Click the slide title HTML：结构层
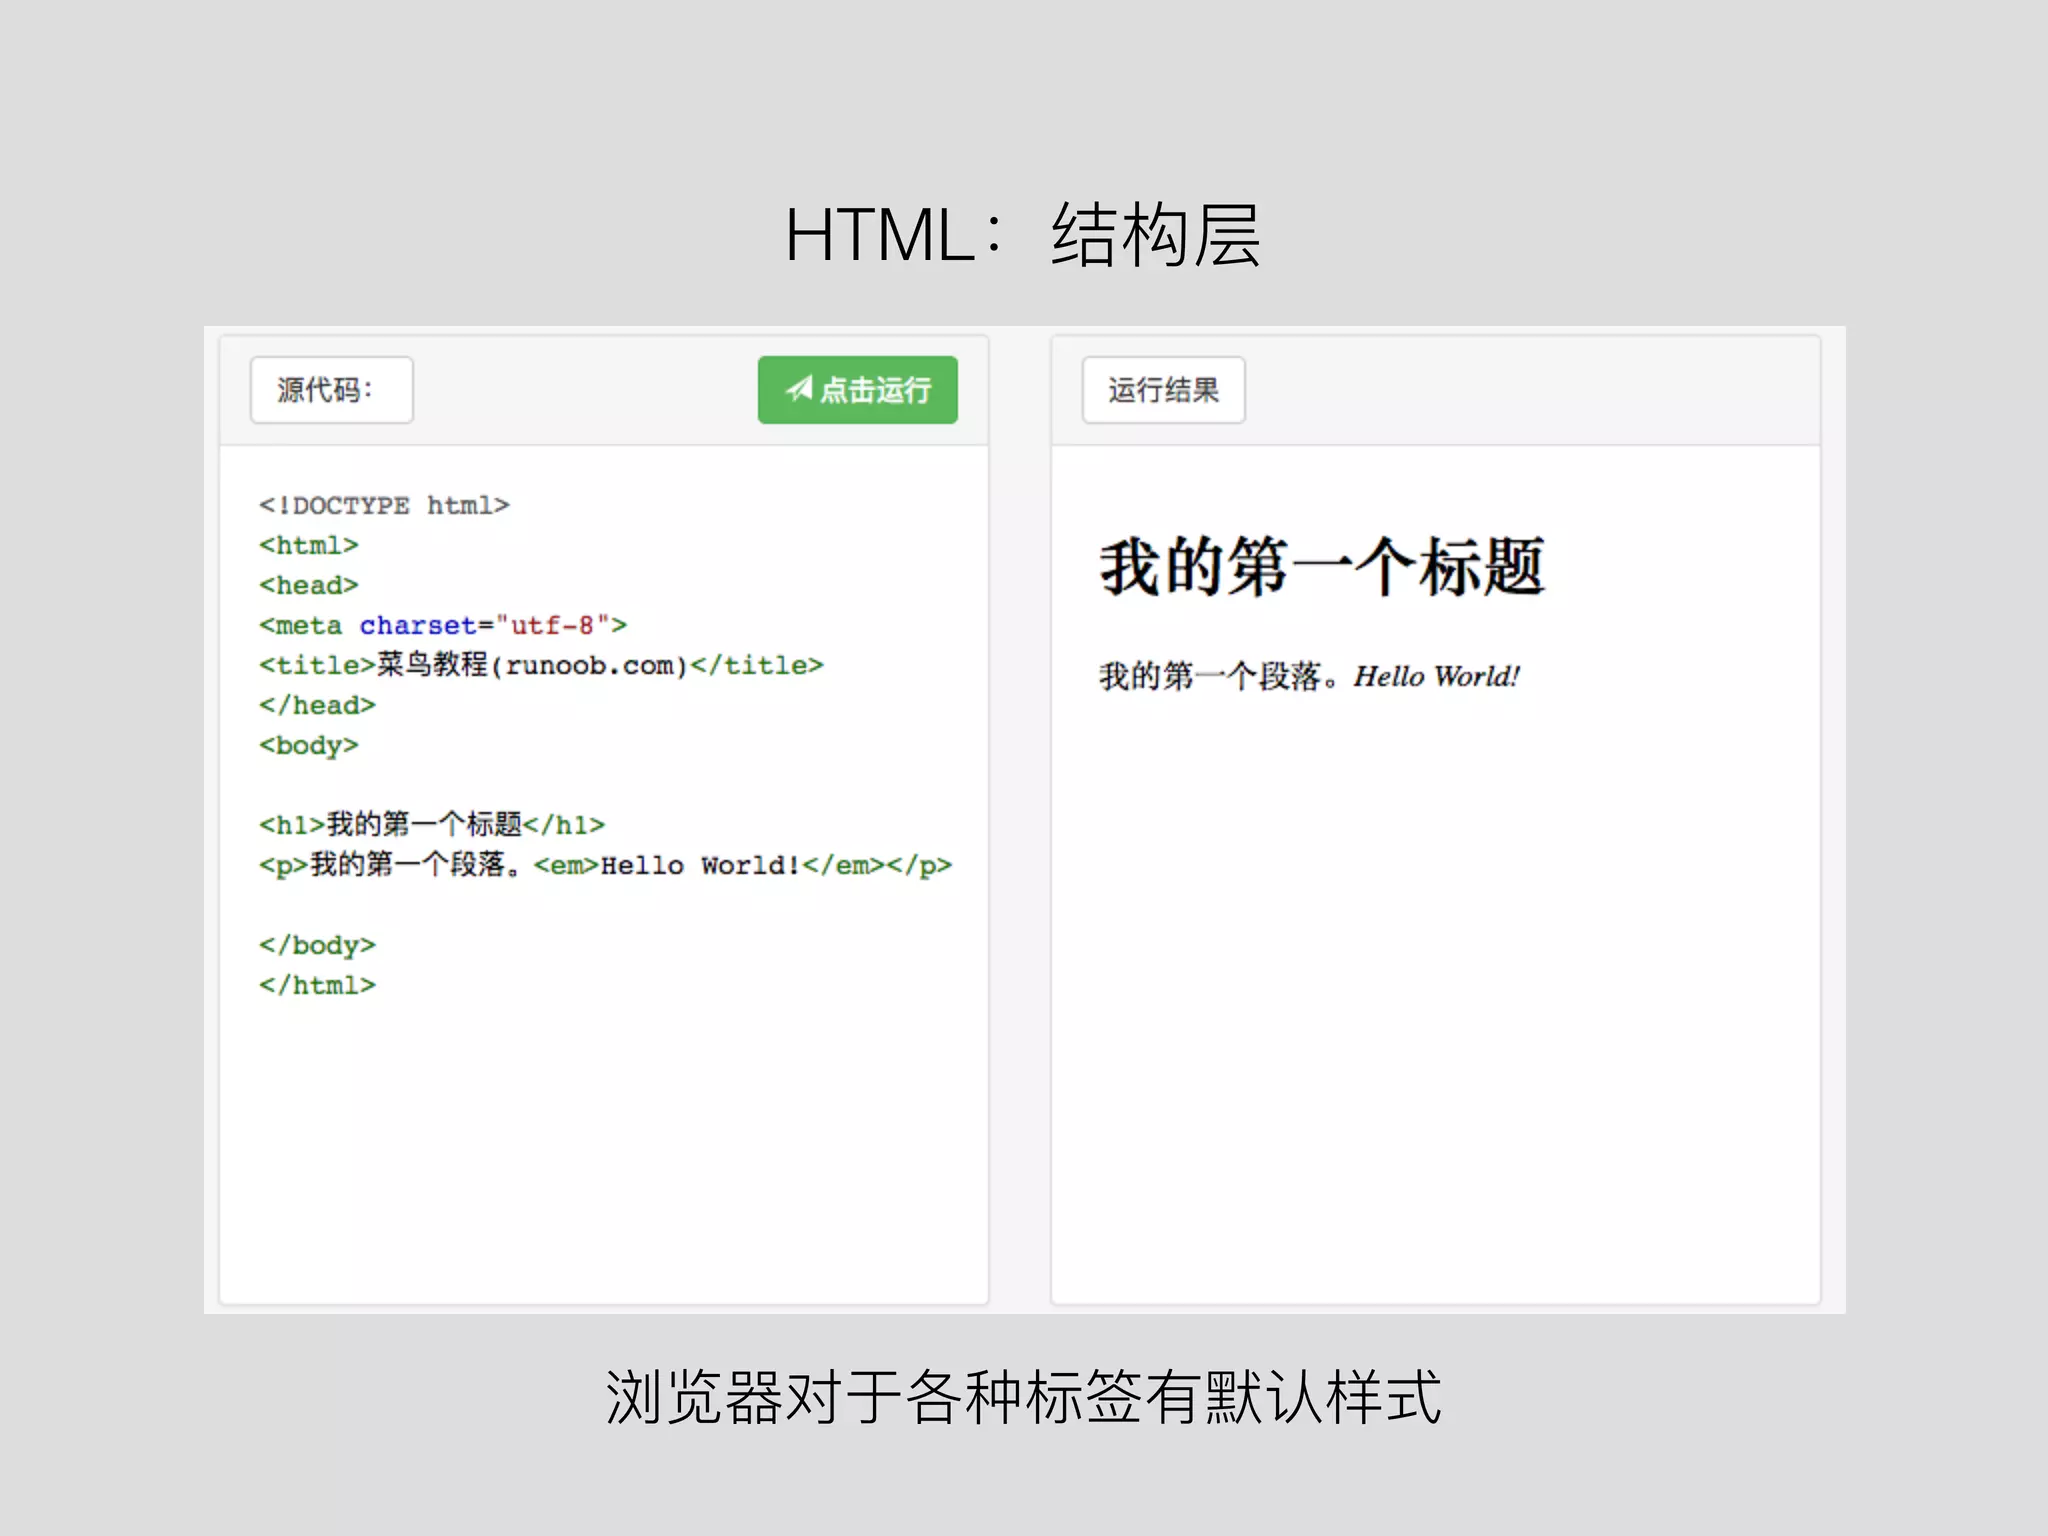Viewport: 2048px width, 1536px height. [x=1022, y=235]
